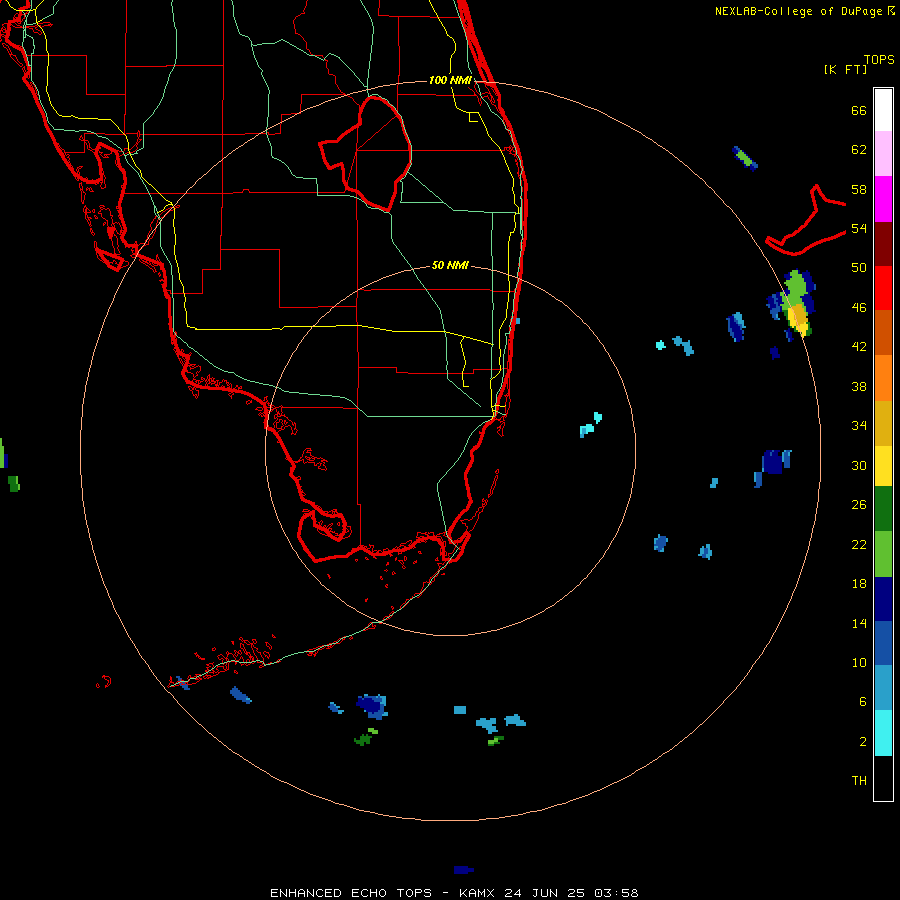
Task: Click the 34 value on the legend
Action: (x=859, y=426)
